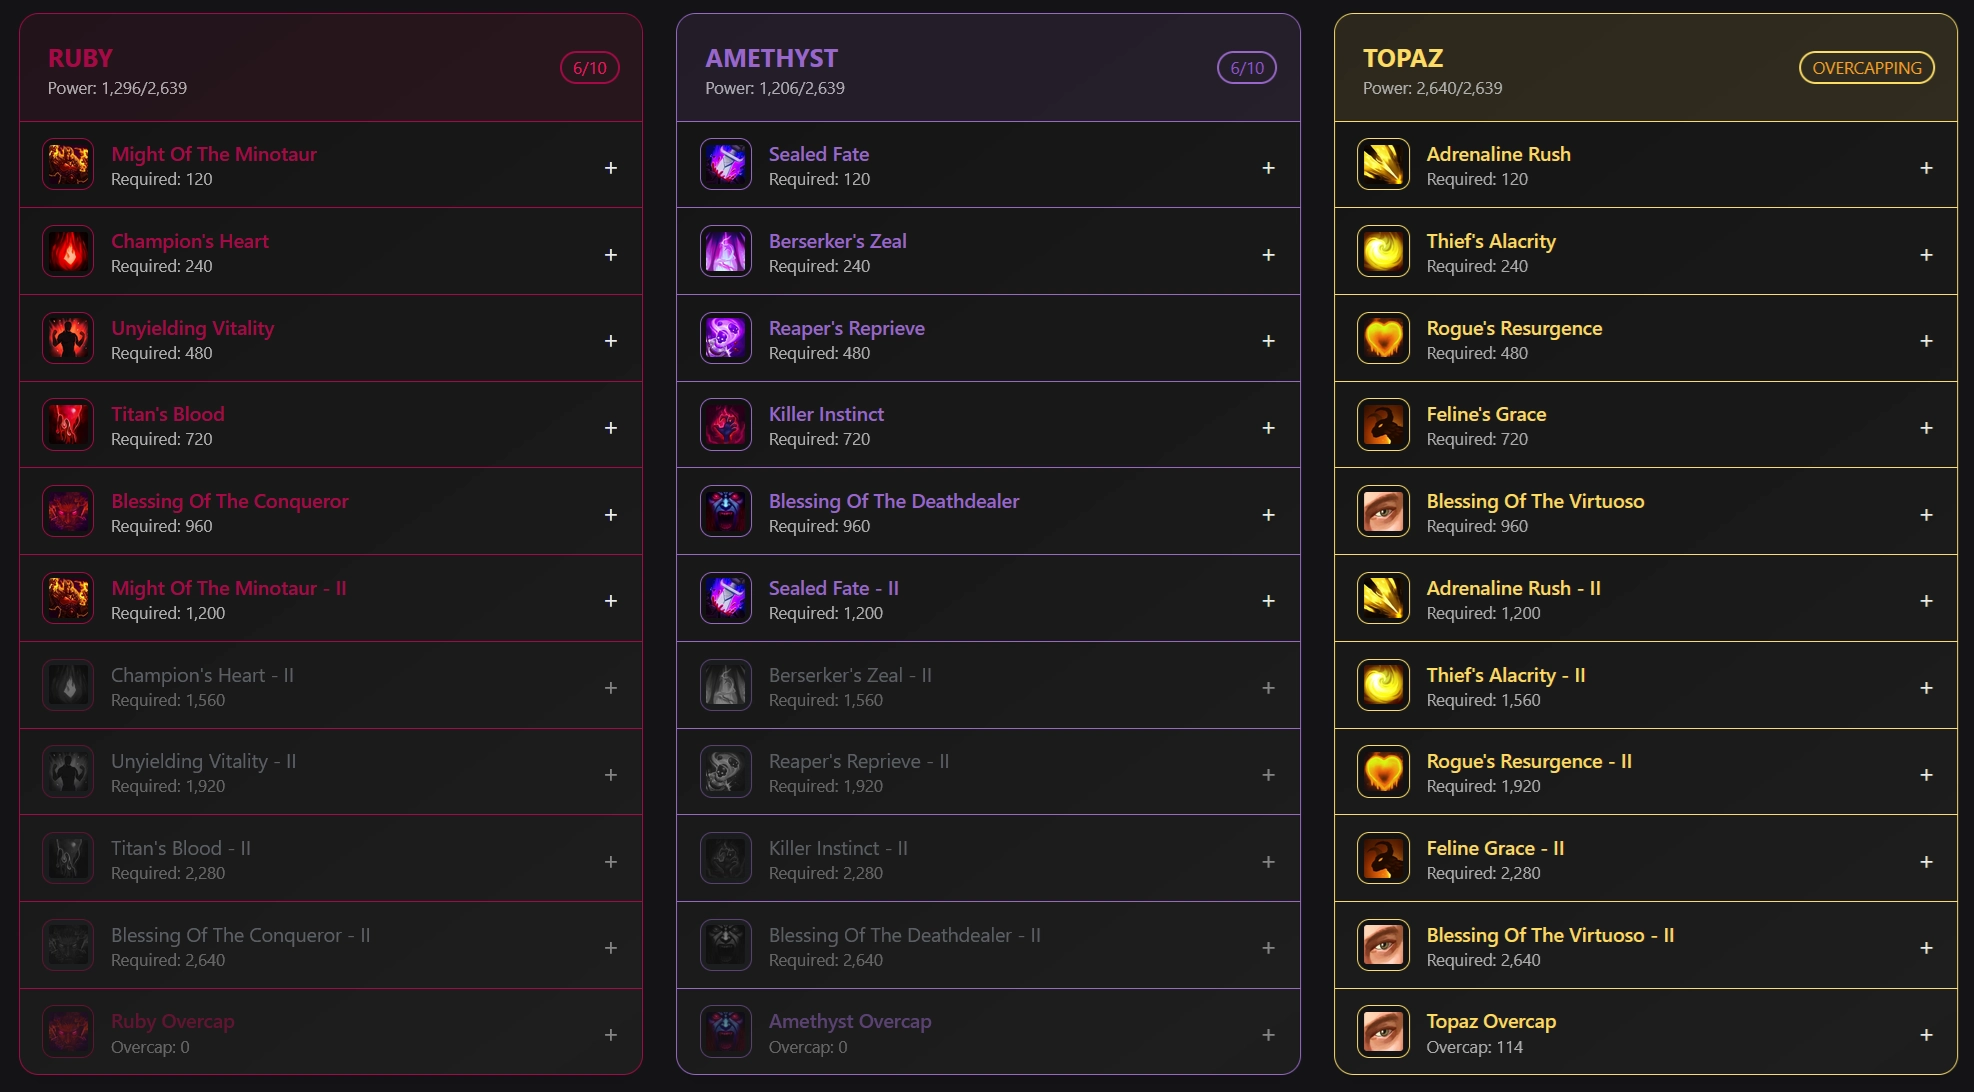
Task: Click the Berserker's Zeal skill icon
Action: [x=726, y=252]
